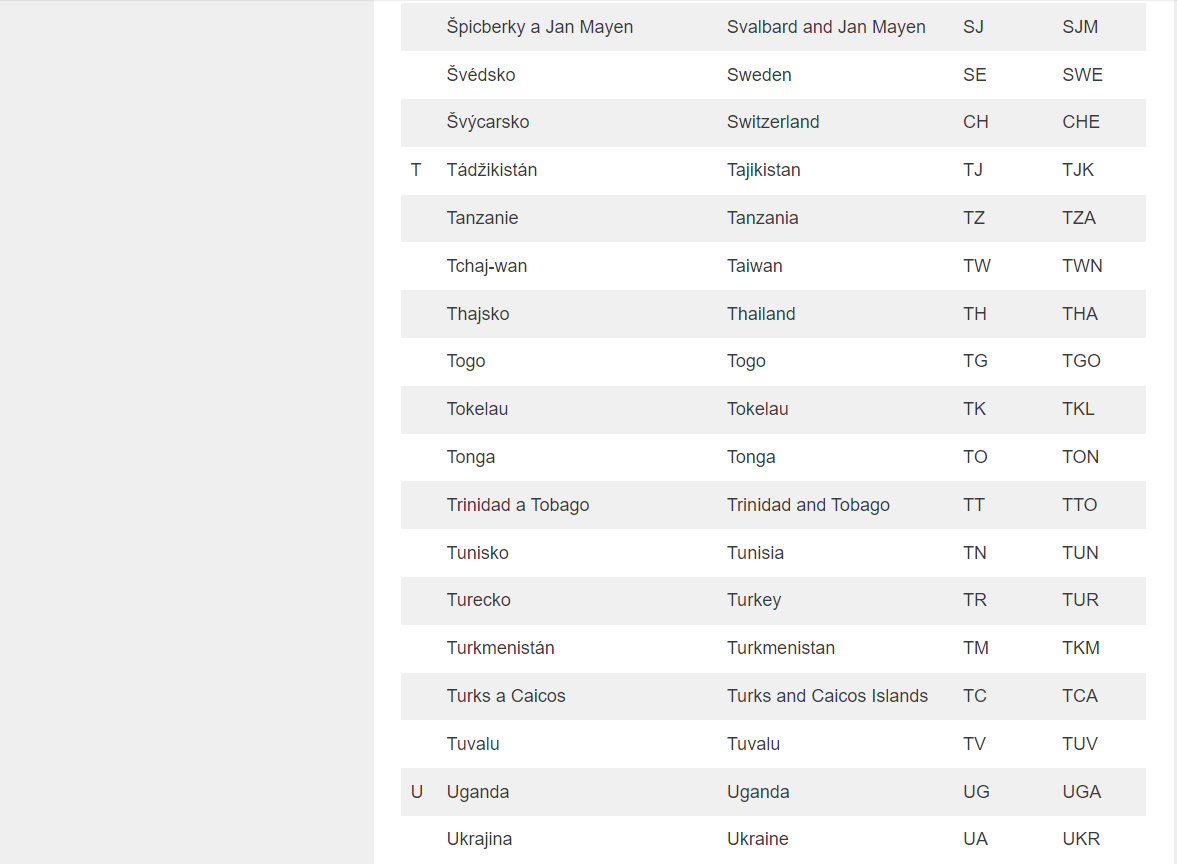Click the Czech name Ukrajina
This screenshot has width=1177, height=864.
click(x=479, y=839)
